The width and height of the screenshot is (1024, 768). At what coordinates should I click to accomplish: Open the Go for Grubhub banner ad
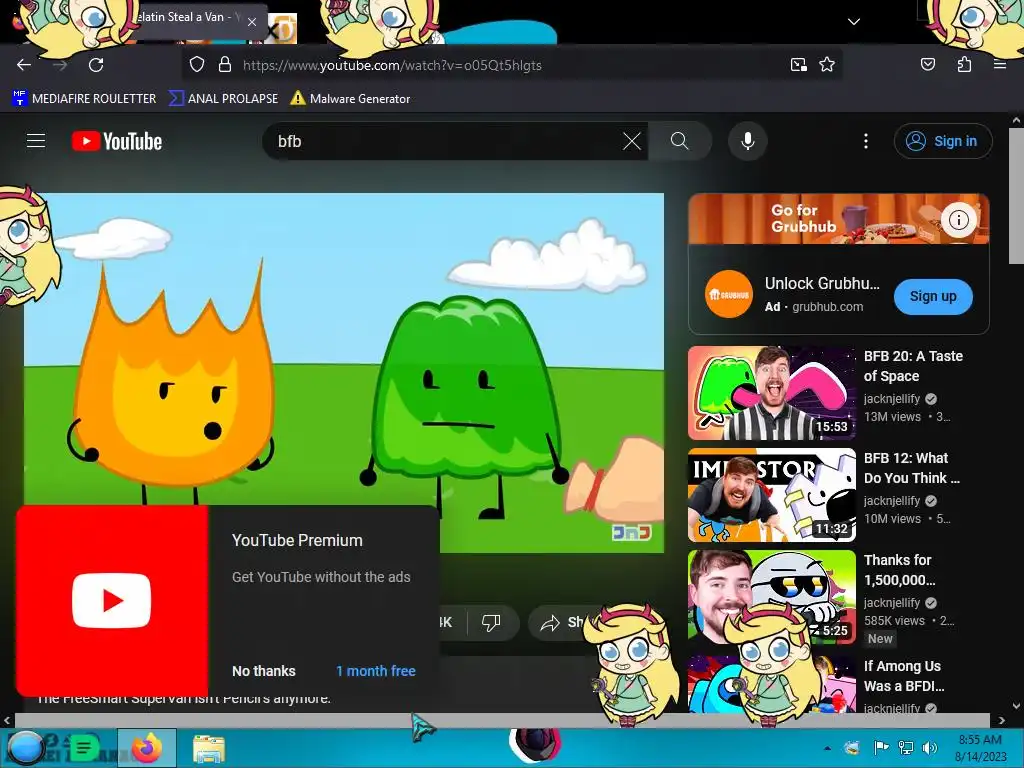[839, 219]
